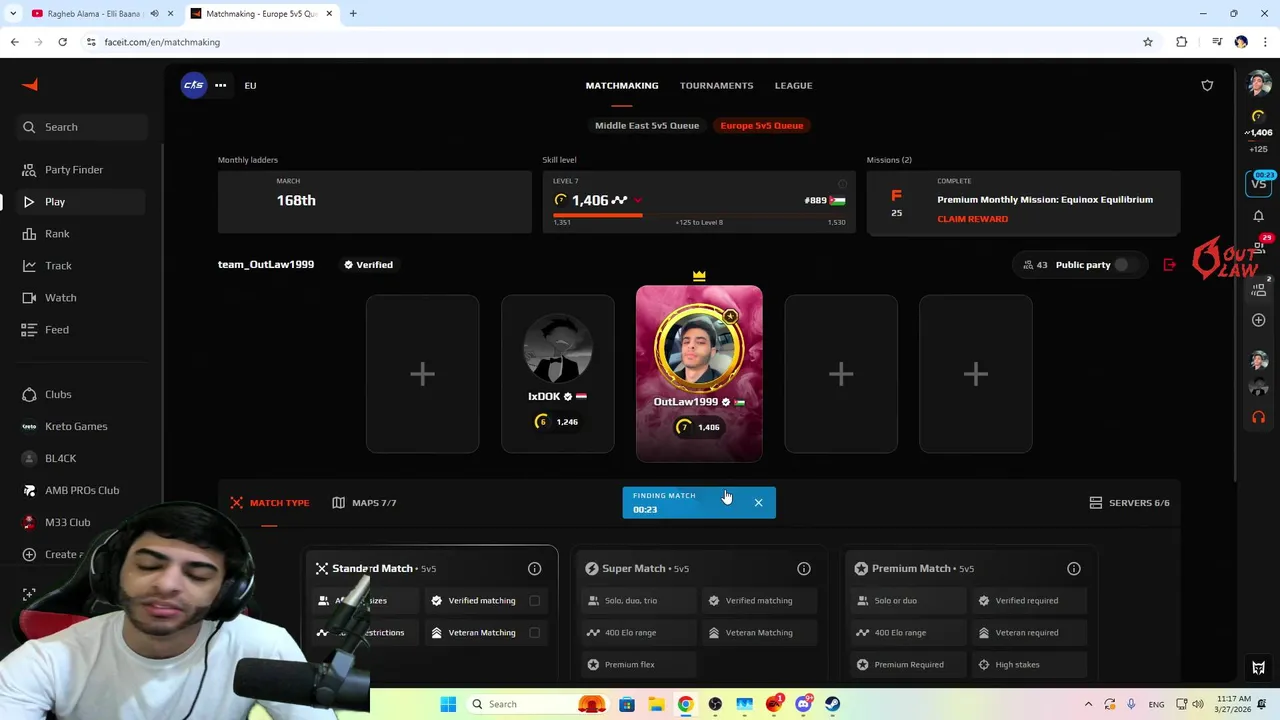Screen dimensions: 1280x720
Task: Select the Super Match card title
Action: (636, 569)
